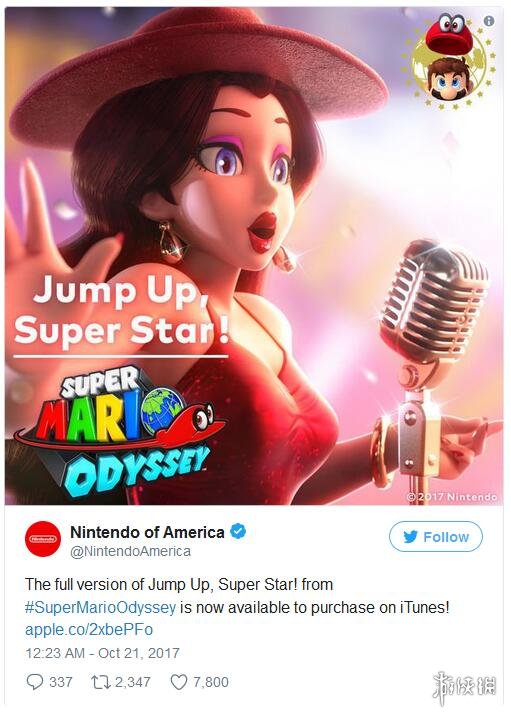
Task: Click the Follow button
Action: (x=436, y=537)
